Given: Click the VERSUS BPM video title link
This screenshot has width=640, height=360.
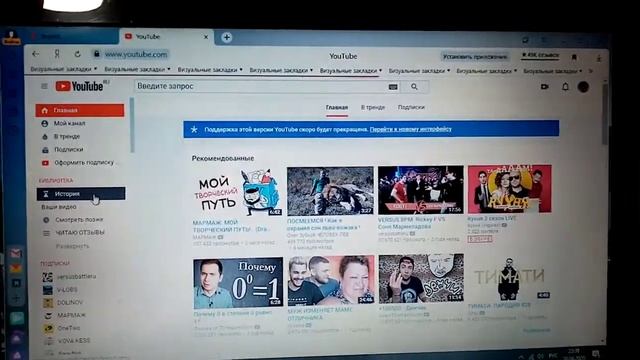Looking at the screenshot, I should click(x=412, y=223).
